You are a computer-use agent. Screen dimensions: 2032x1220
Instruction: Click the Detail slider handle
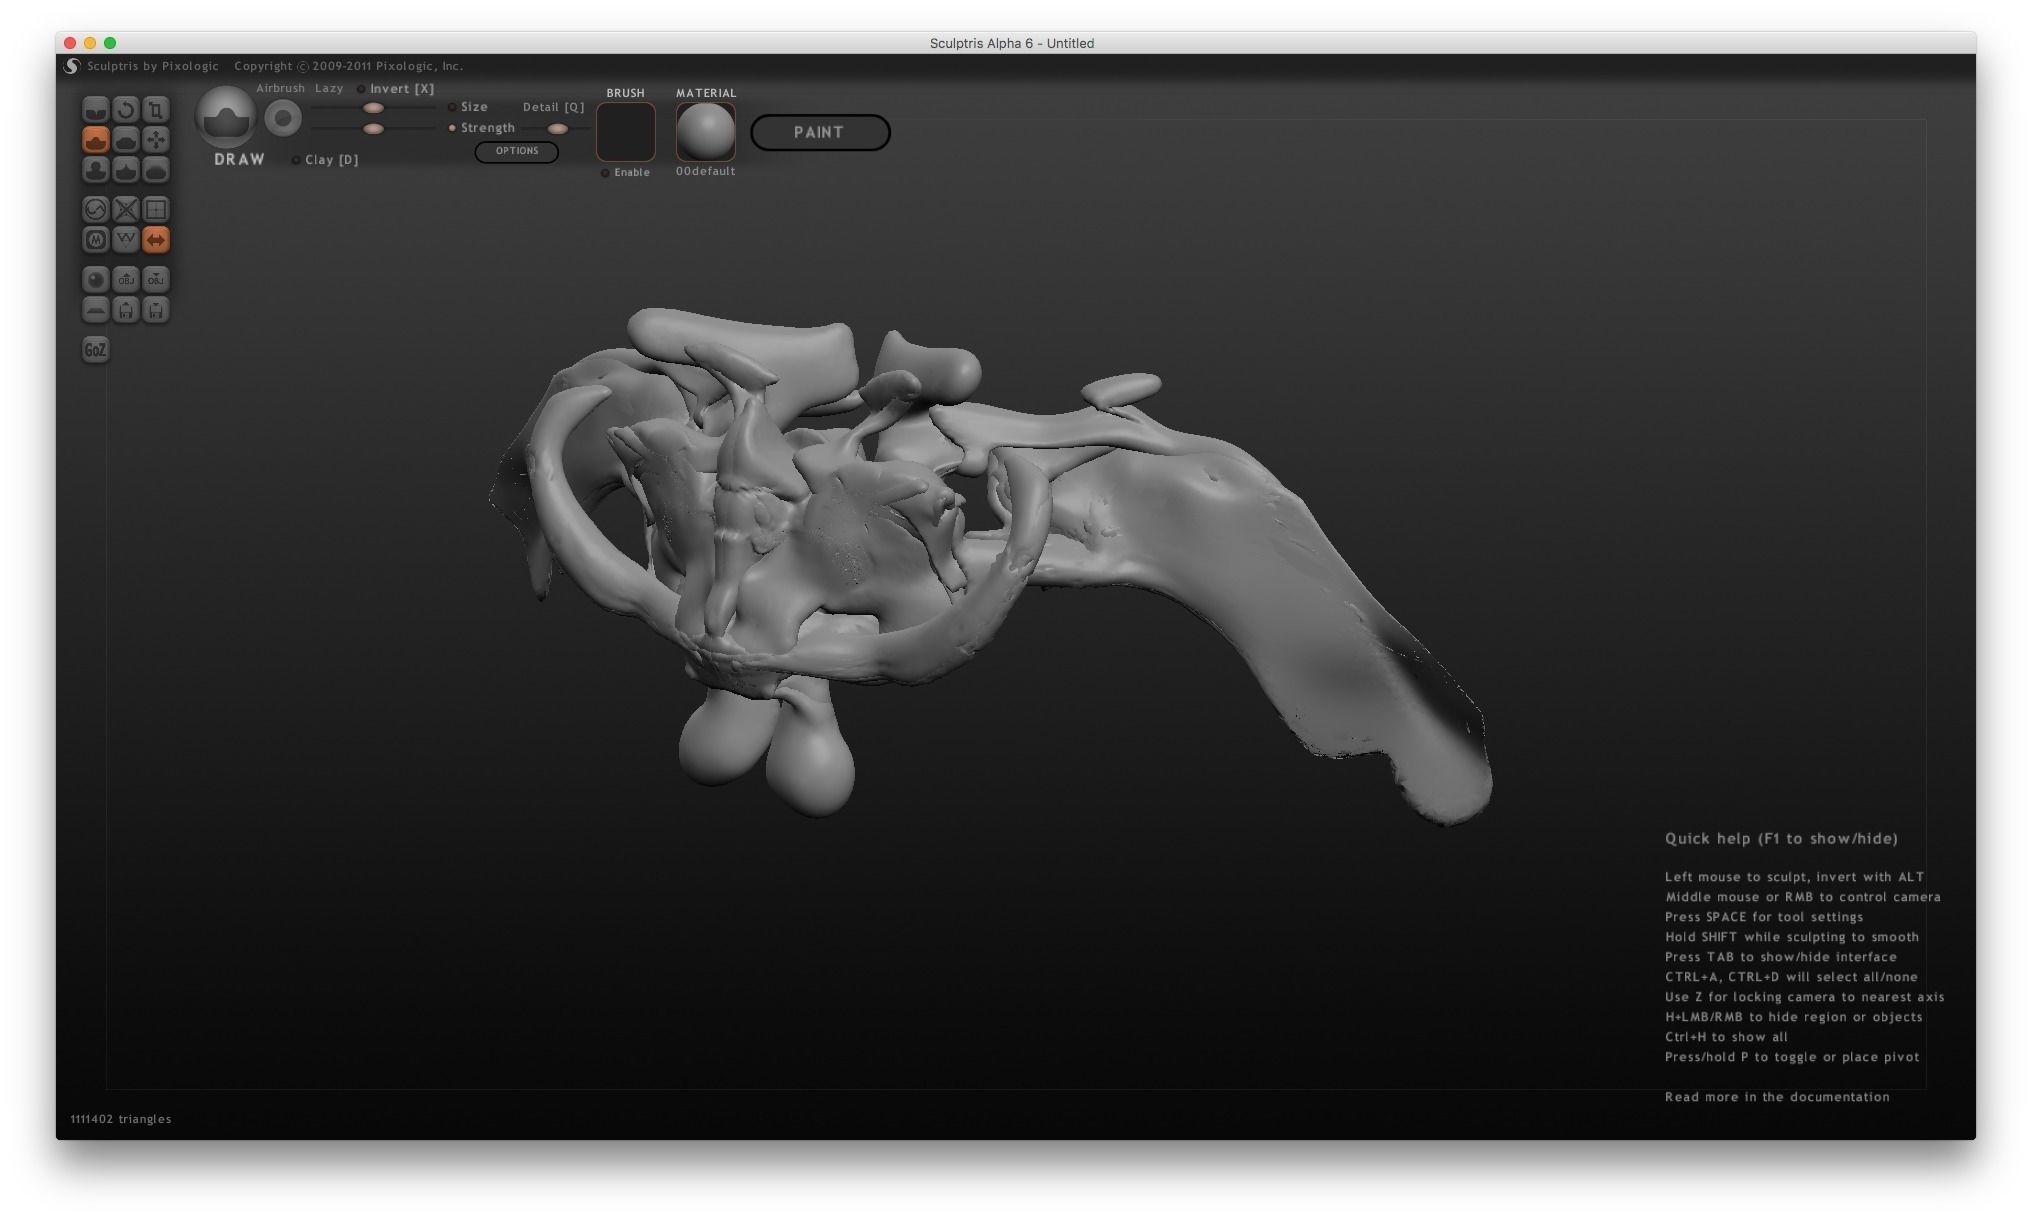tap(558, 129)
